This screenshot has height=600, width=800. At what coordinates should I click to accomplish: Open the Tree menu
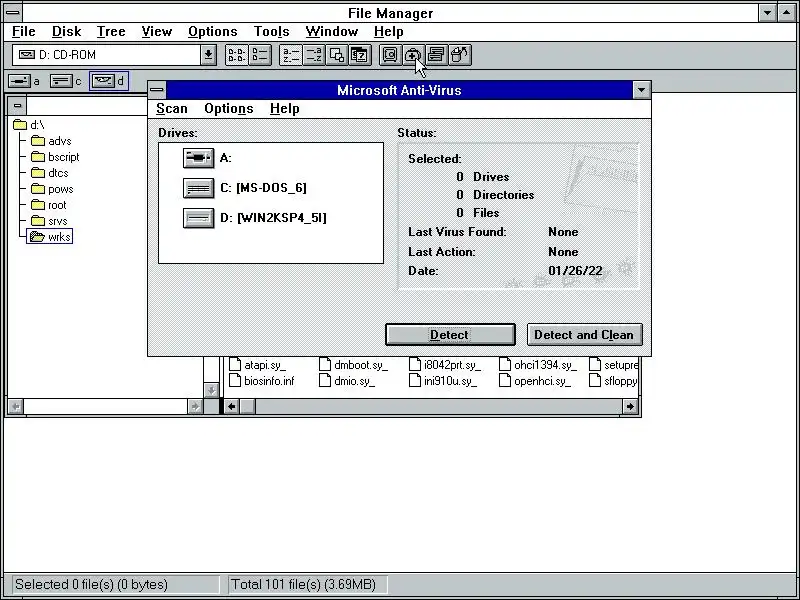pos(111,32)
